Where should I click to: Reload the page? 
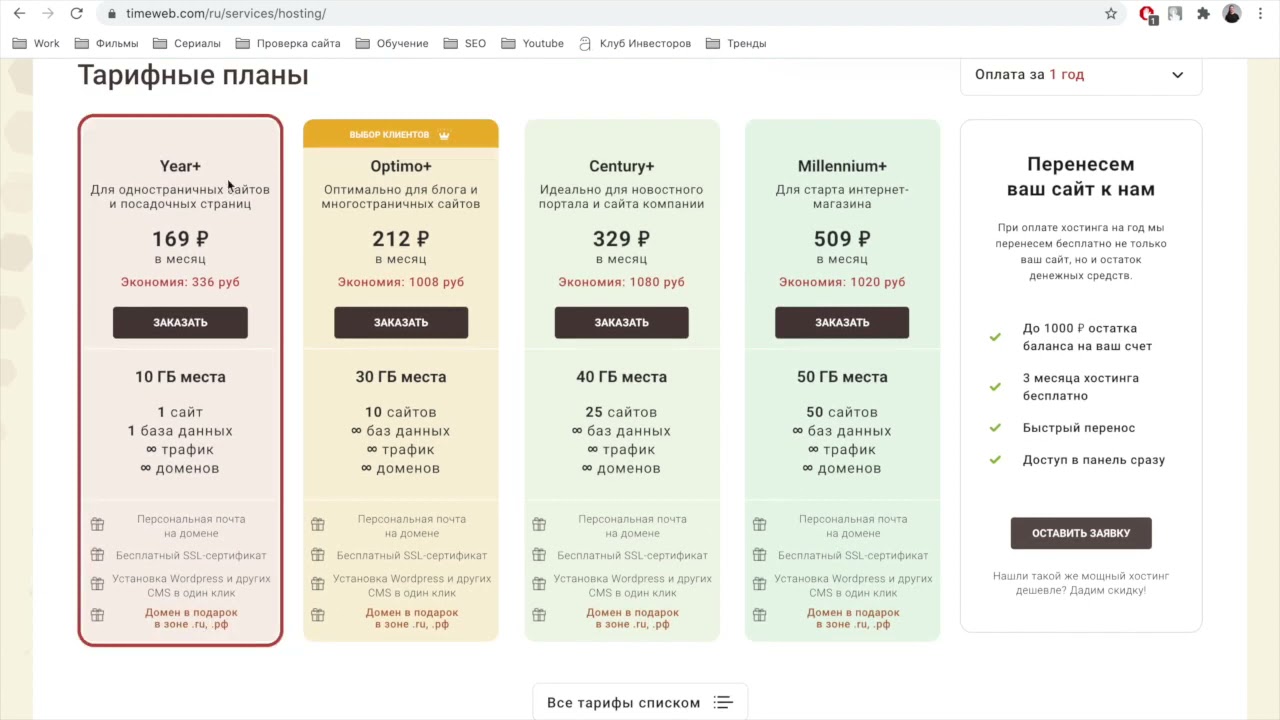pyautogui.click(x=77, y=14)
